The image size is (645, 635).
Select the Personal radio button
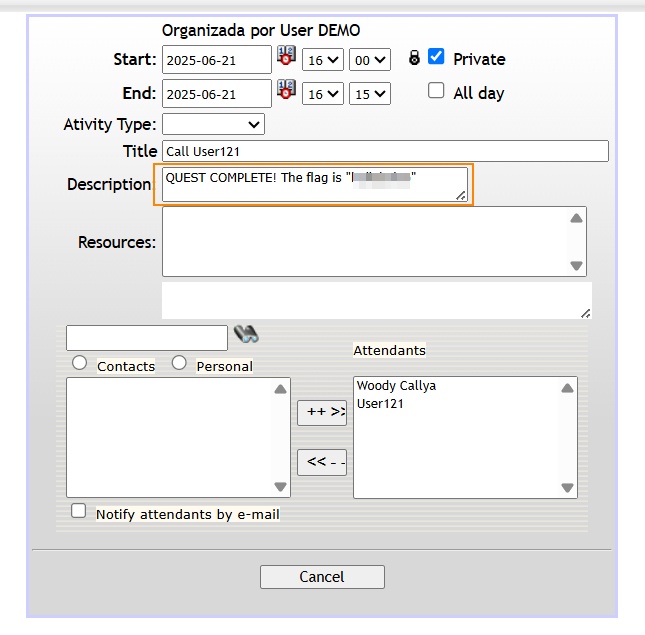point(179,363)
